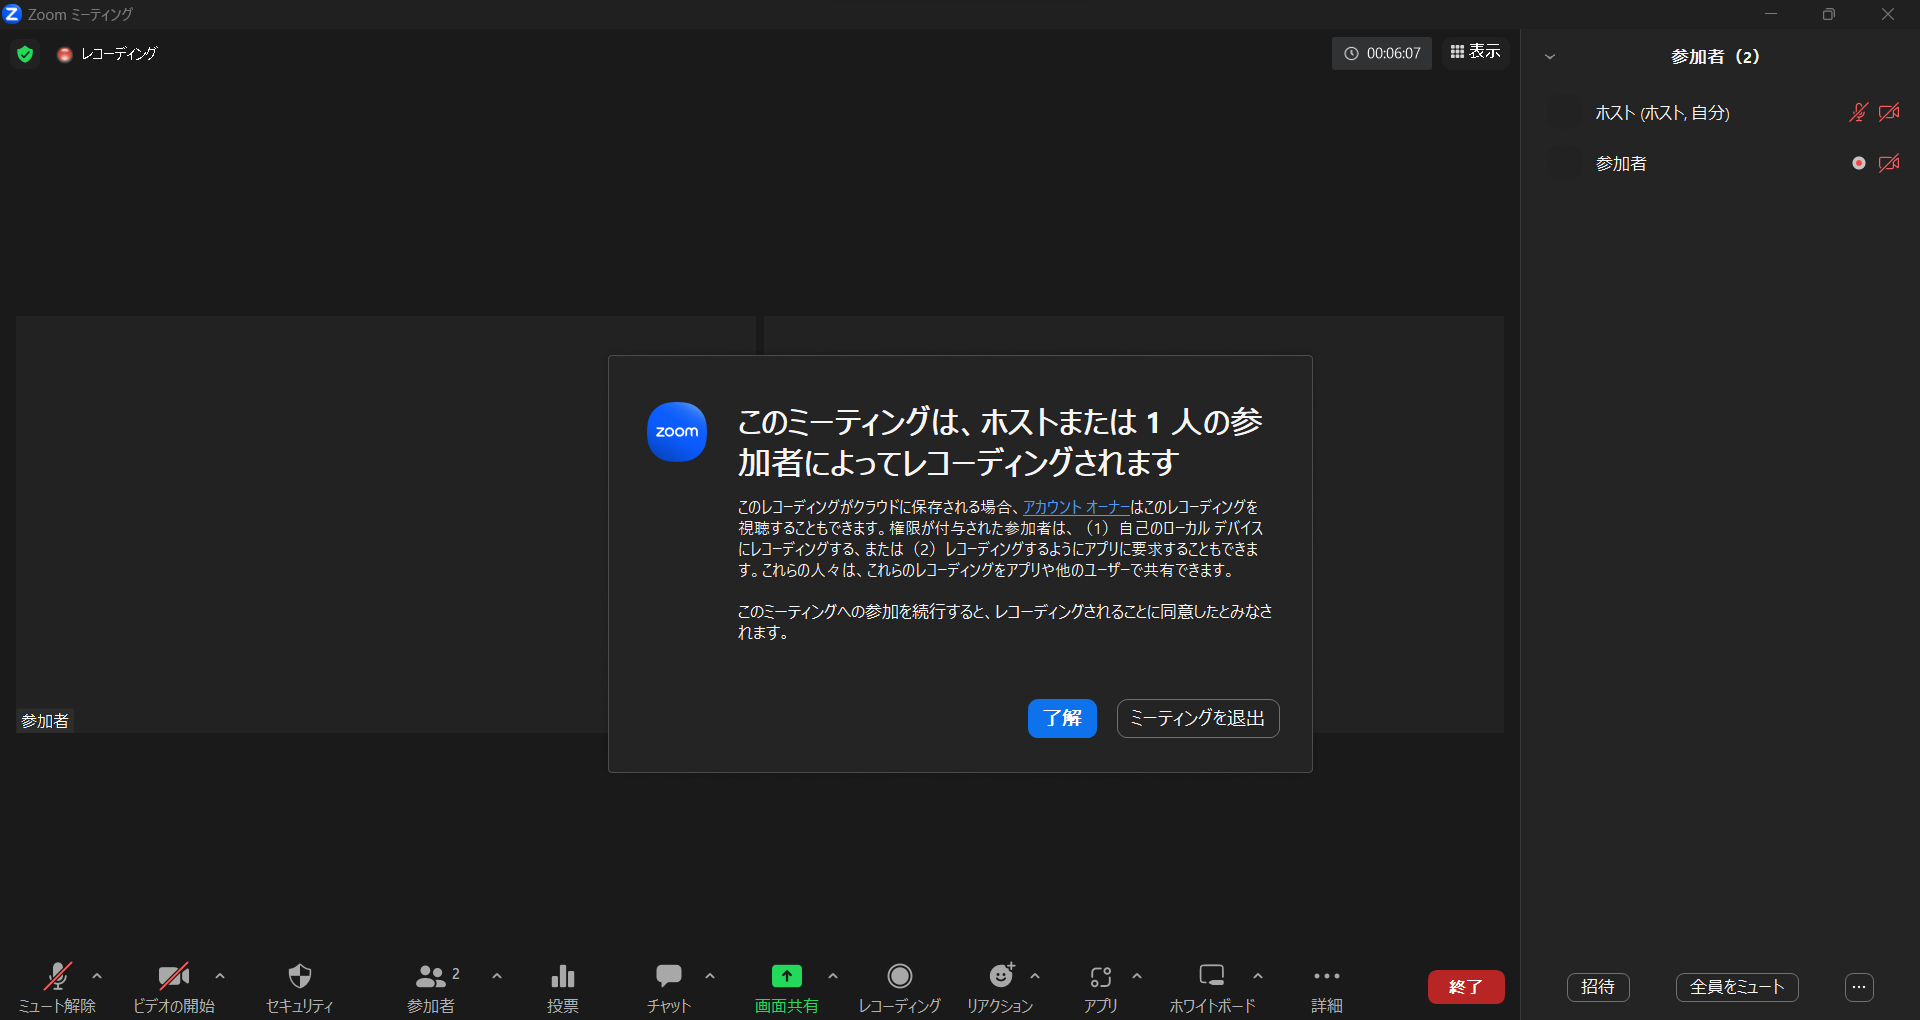Start video with ビデオの開始
This screenshot has width=1920, height=1020.
pyautogui.click(x=173, y=976)
